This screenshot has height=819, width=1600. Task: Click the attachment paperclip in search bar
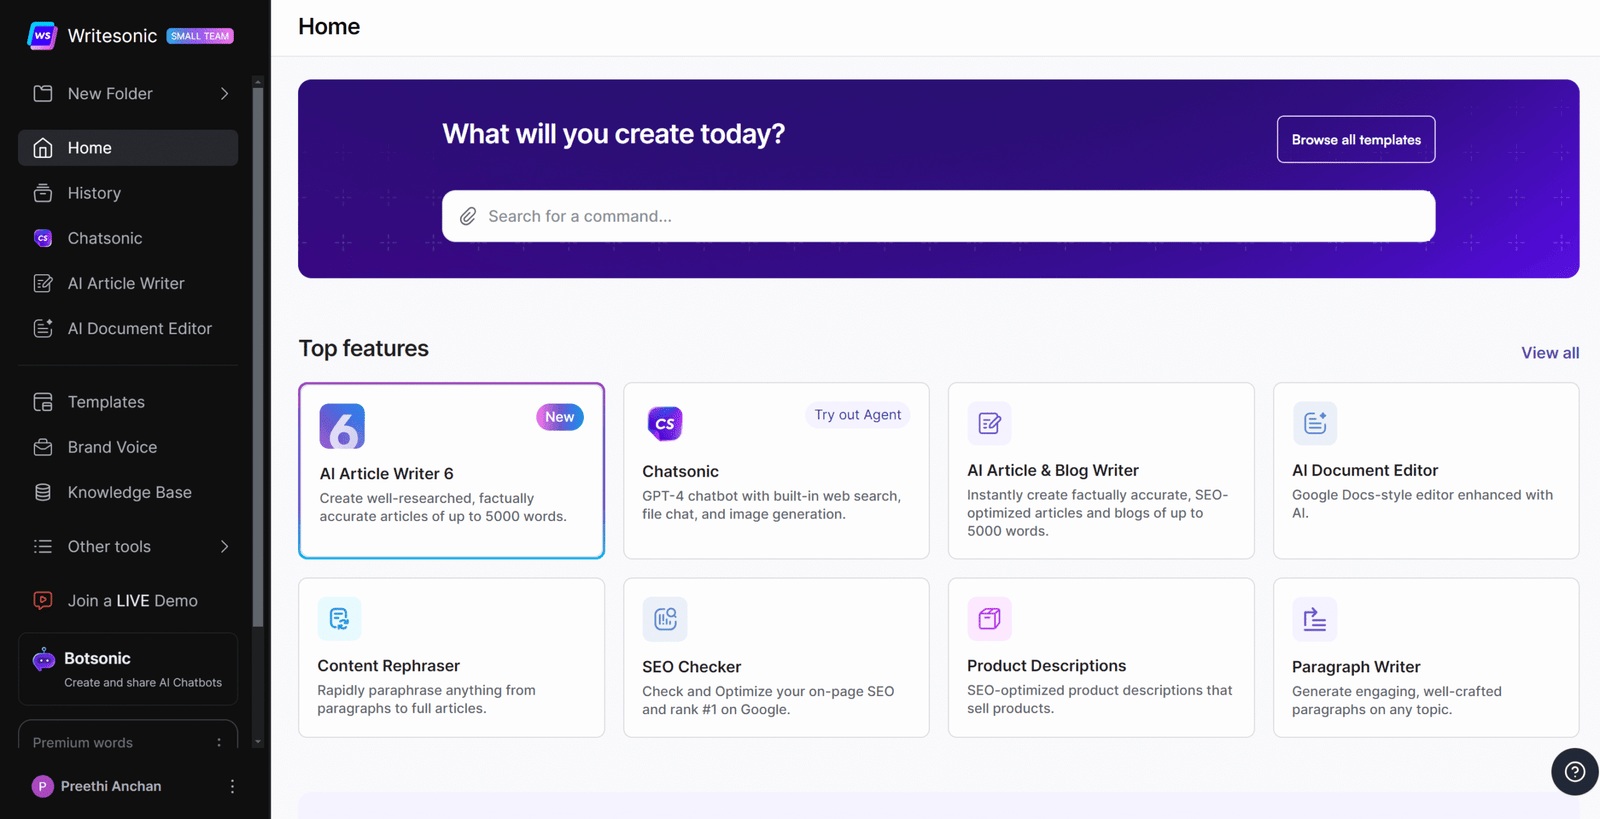coord(468,216)
